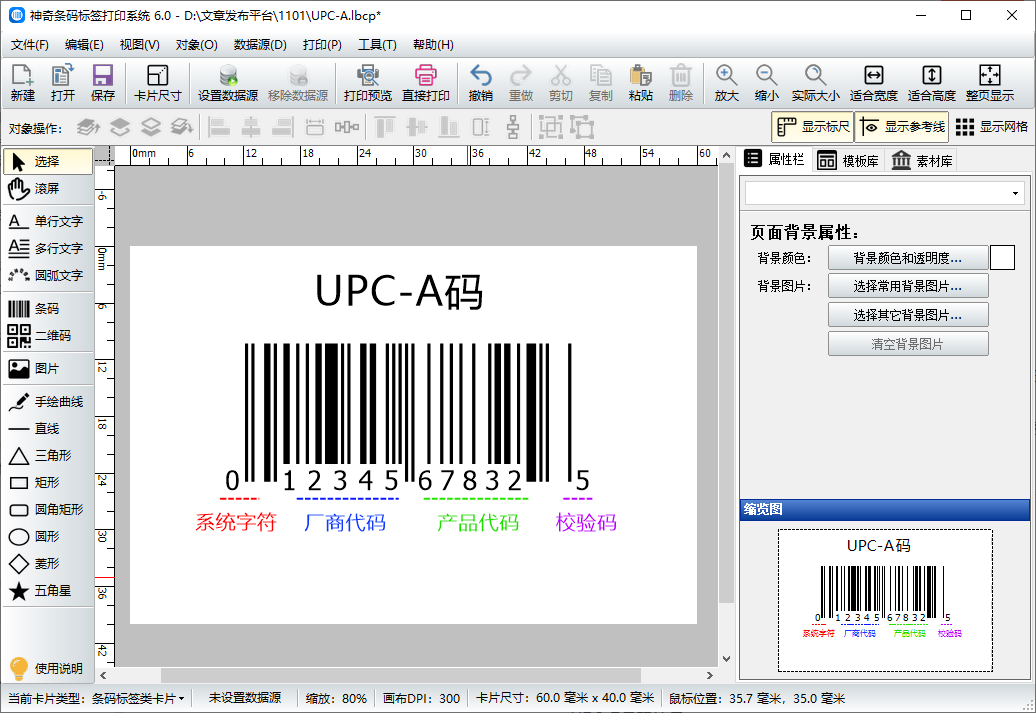Activate the 滚屏 hand tool

tap(48, 189)
